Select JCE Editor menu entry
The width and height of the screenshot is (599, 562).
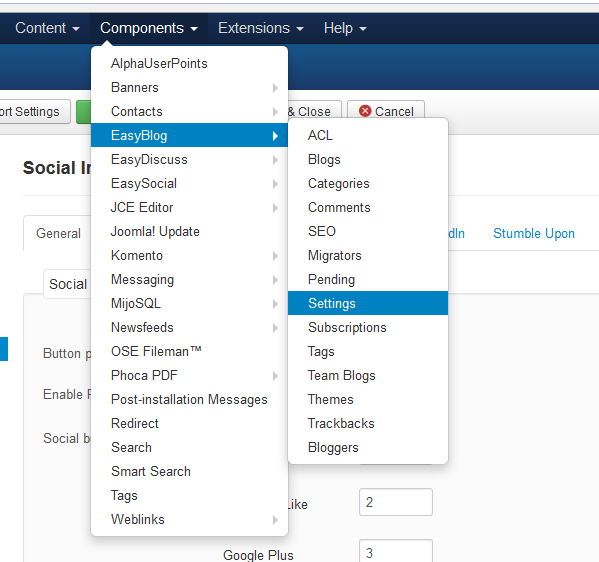[x=189, y=207]
